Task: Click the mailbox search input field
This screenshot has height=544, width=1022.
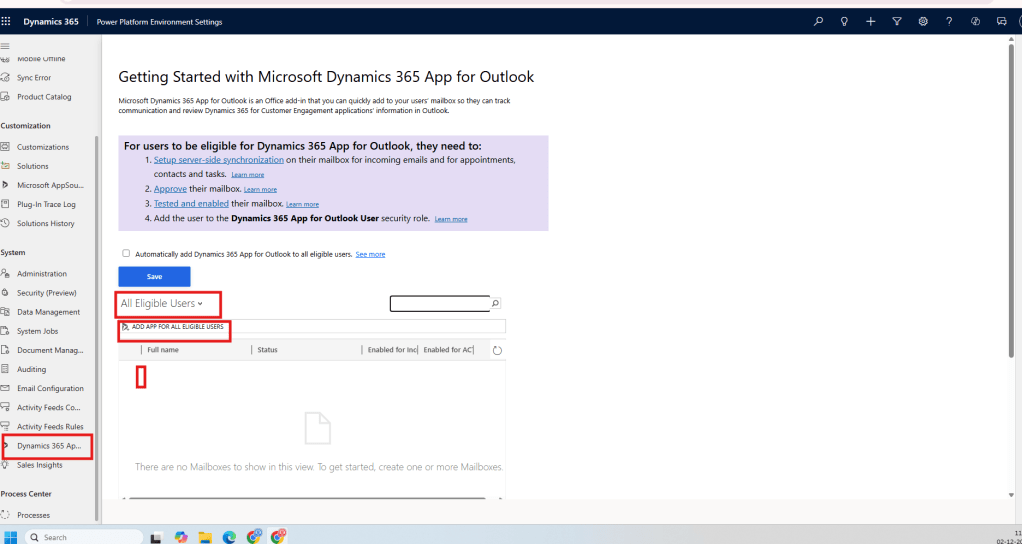Action: pos(439,303)
